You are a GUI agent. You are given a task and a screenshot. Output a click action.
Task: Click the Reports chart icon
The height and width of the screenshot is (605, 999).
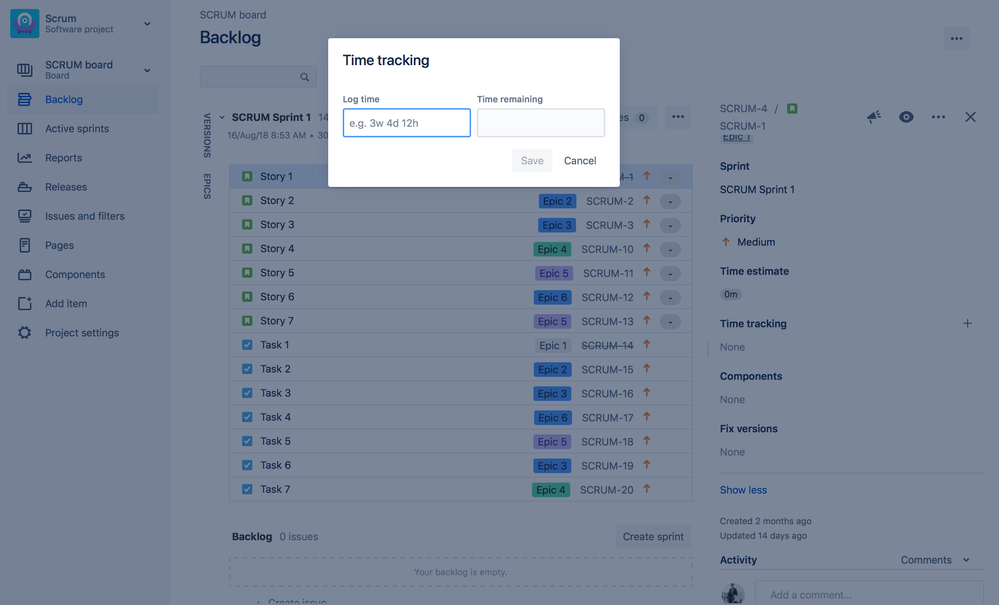(25, 158)
